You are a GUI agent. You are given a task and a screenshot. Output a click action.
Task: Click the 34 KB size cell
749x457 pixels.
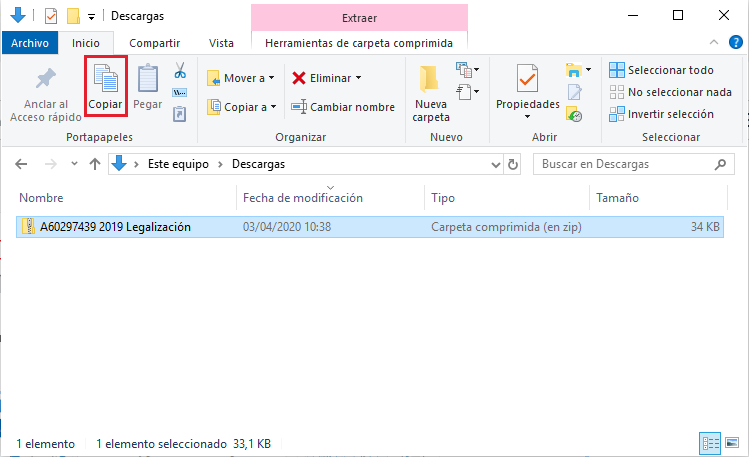tap(705, 227)
